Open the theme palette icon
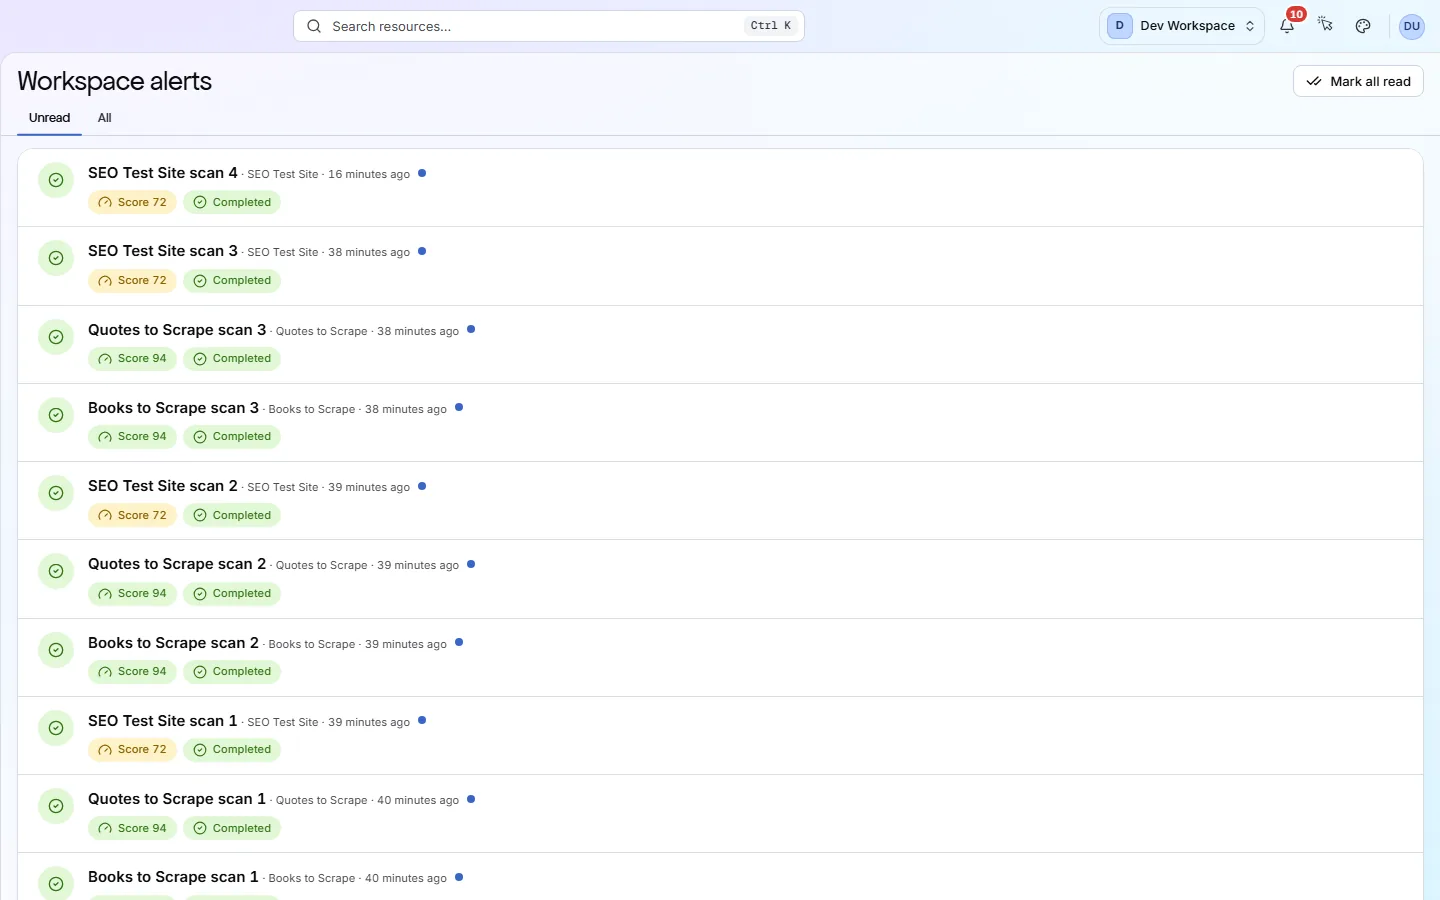This screenshot has width=1440, height=900. [1363, 26]
